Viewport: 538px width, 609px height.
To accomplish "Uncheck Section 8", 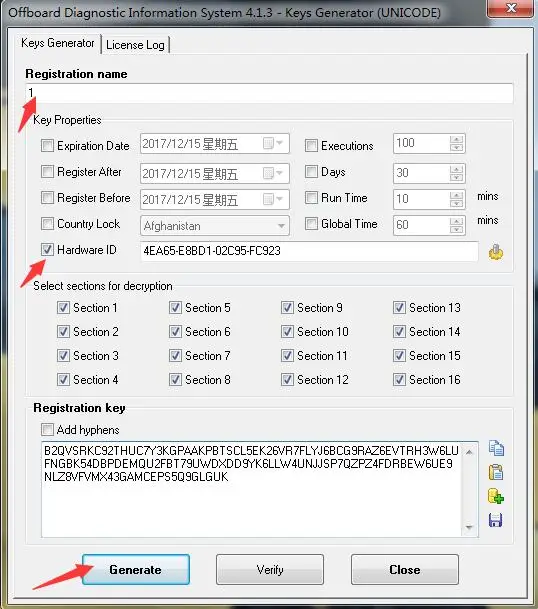I will [175, 379].
